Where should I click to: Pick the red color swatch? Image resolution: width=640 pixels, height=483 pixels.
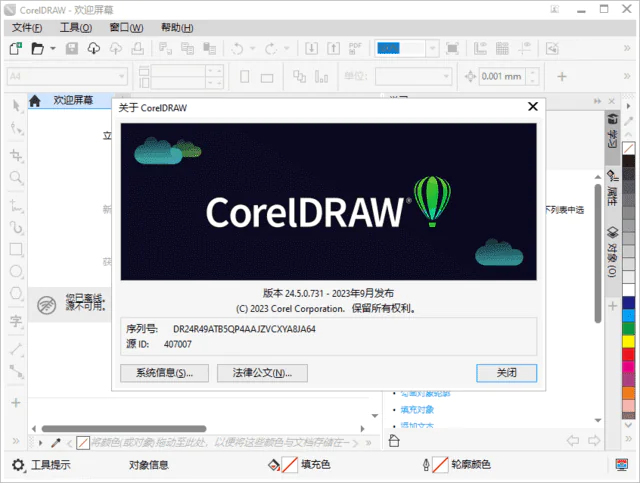tap(629, 354)
